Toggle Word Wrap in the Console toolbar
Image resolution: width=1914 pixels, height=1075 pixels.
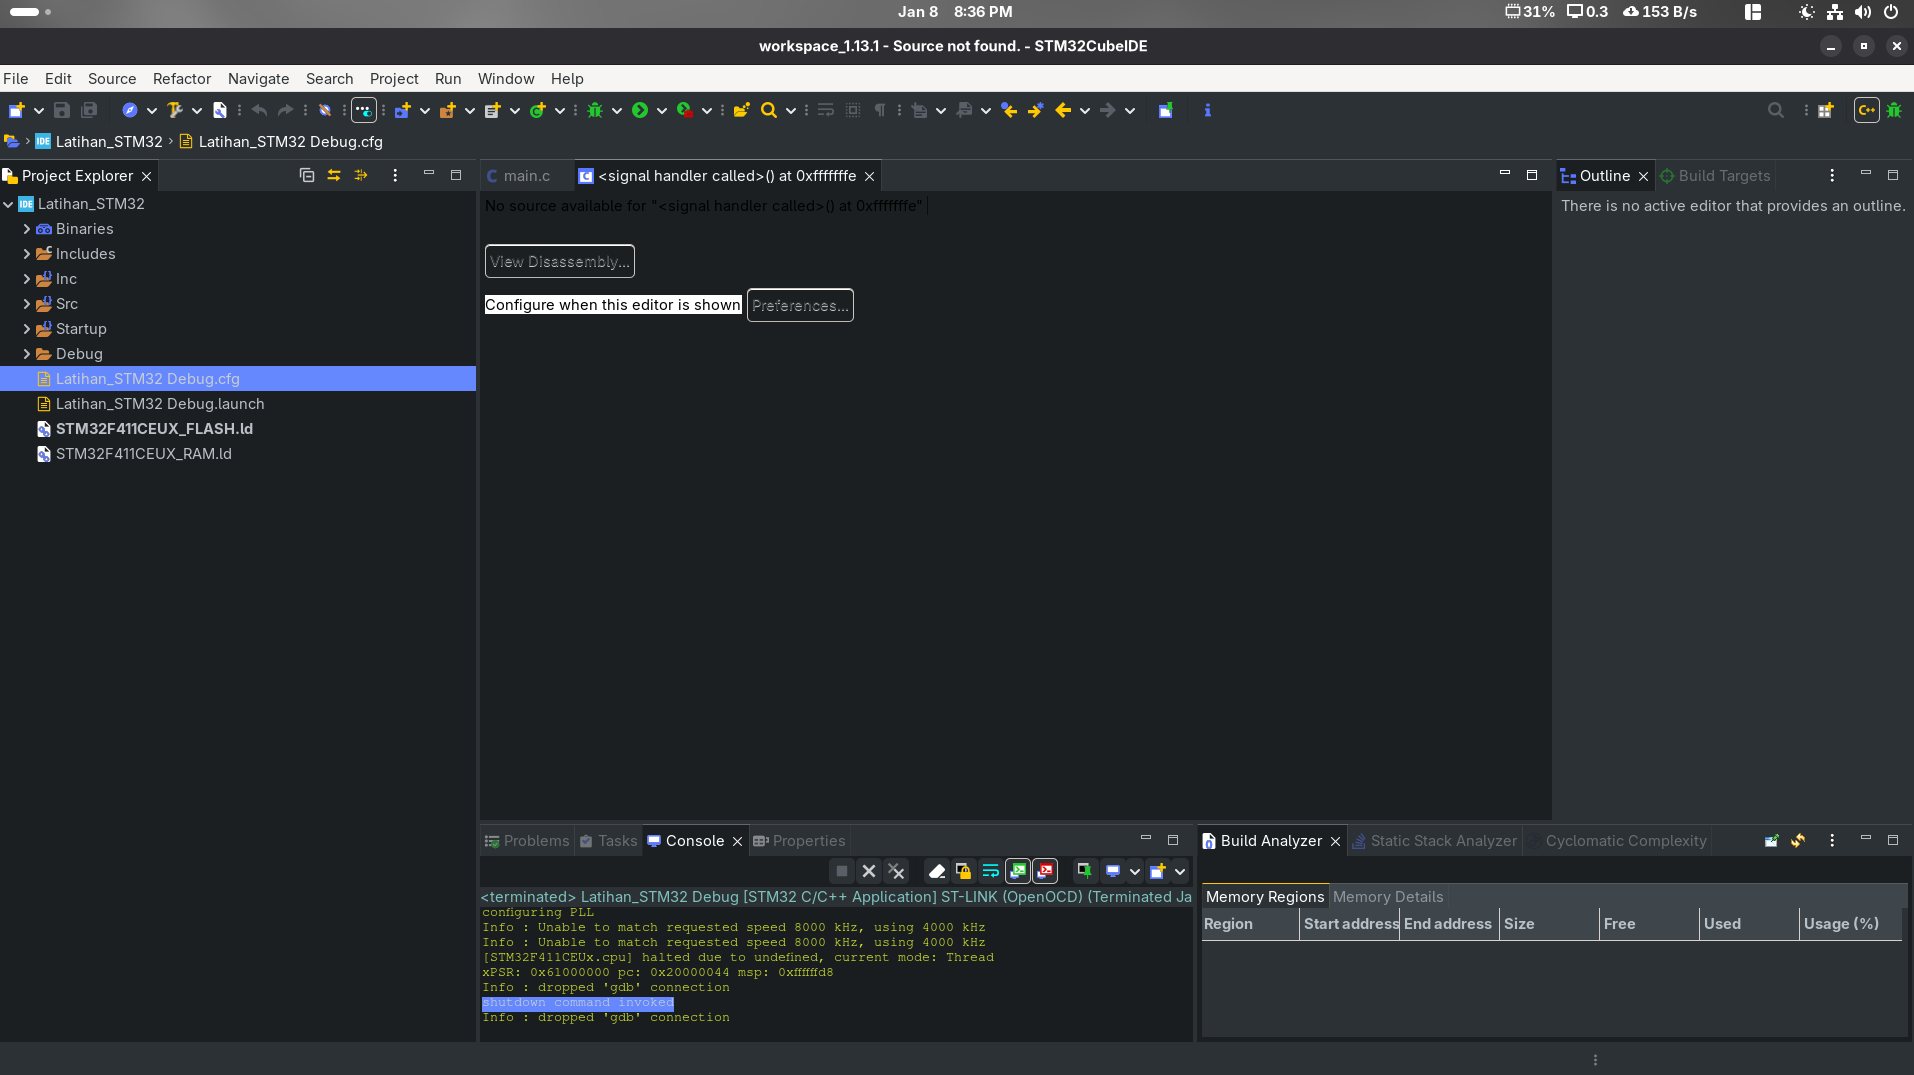coord(990,871)
